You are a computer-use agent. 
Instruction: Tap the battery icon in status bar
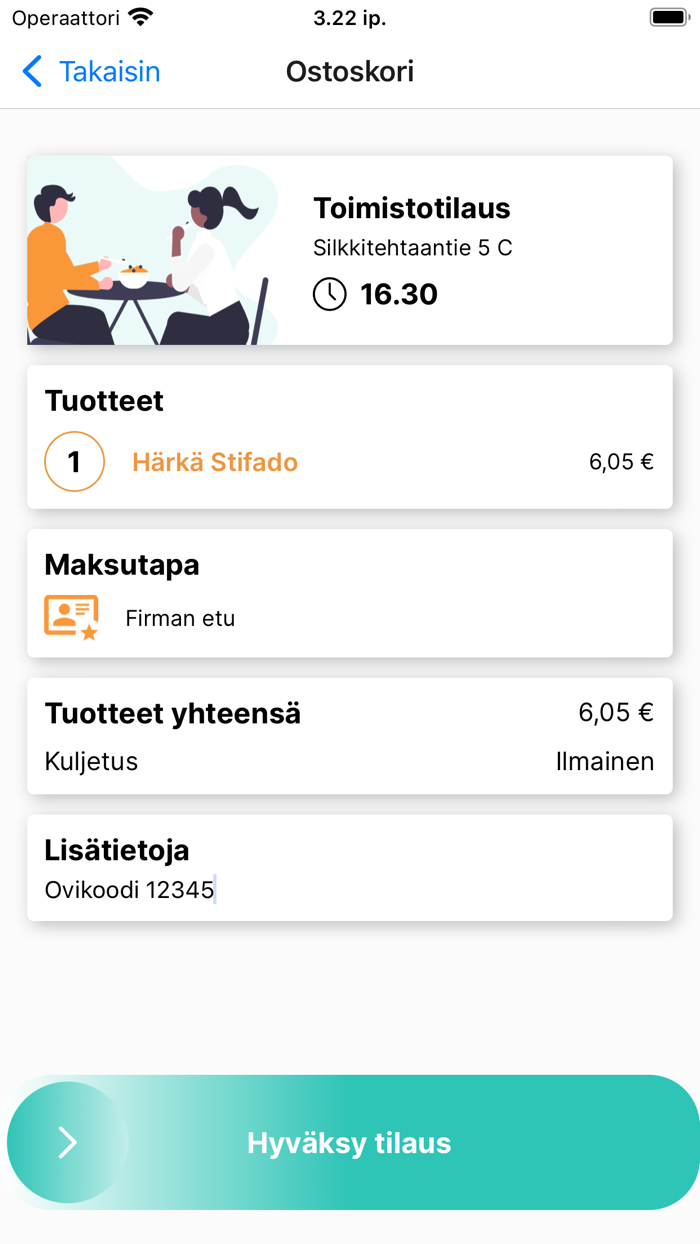click(668, 18)
